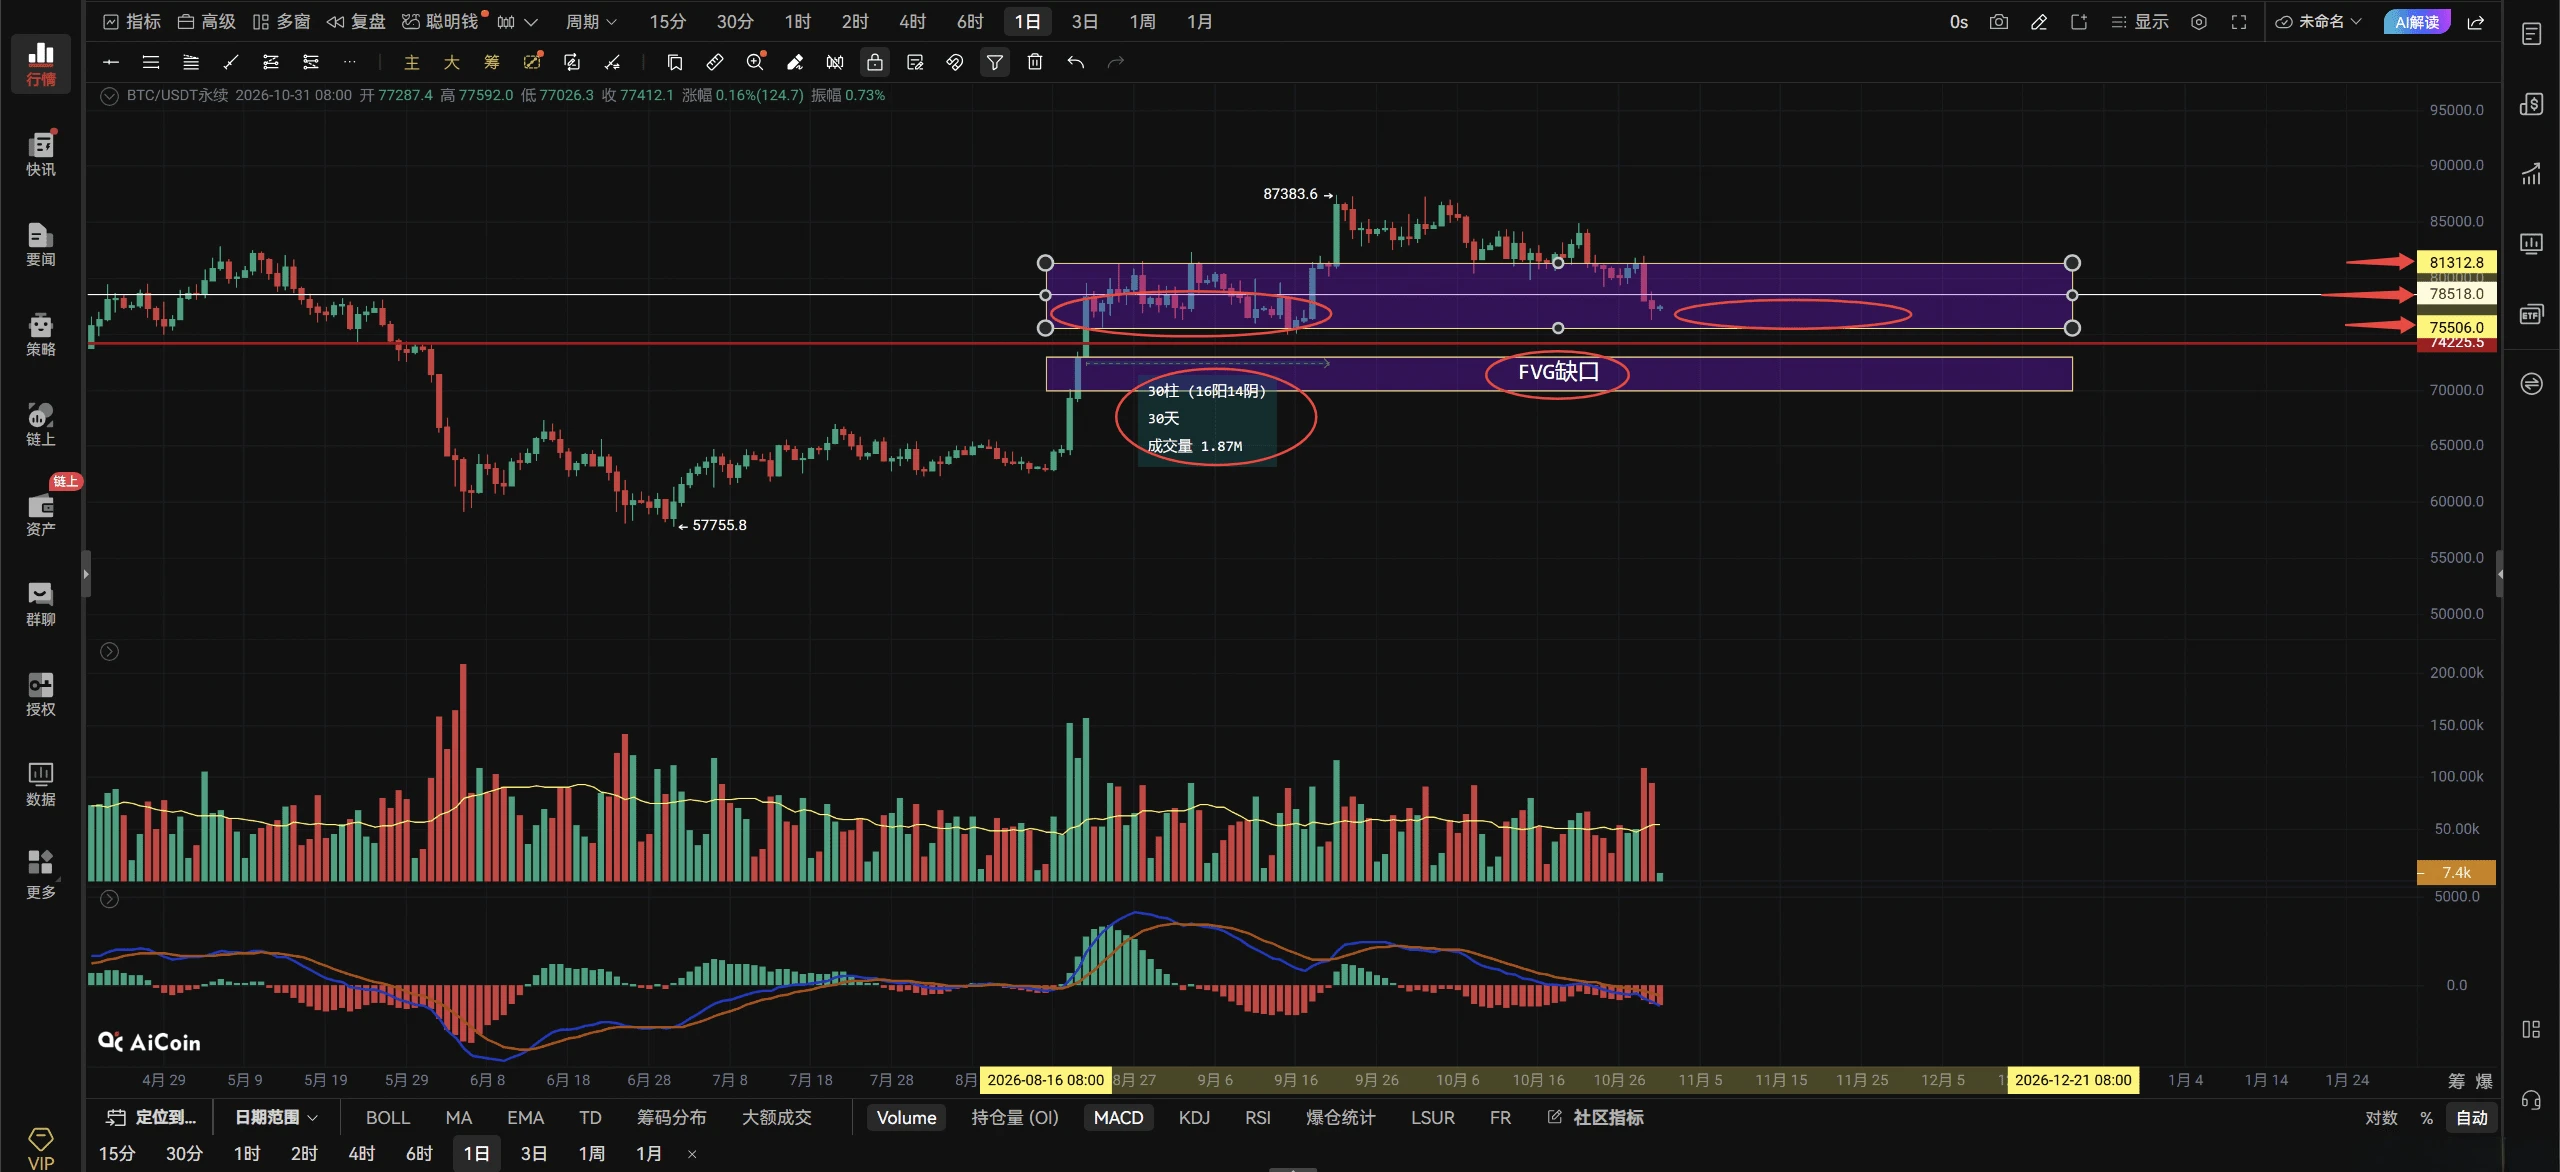Click the filter funnel icon
The width and height of the screenshot is (2560, 1172).
pos(995,62)
